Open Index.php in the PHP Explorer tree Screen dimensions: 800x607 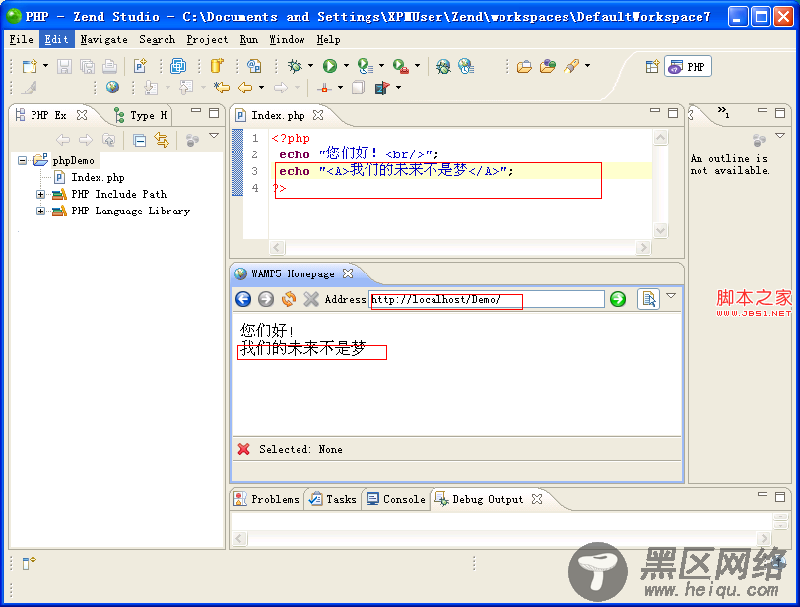(x=97, y=177)
